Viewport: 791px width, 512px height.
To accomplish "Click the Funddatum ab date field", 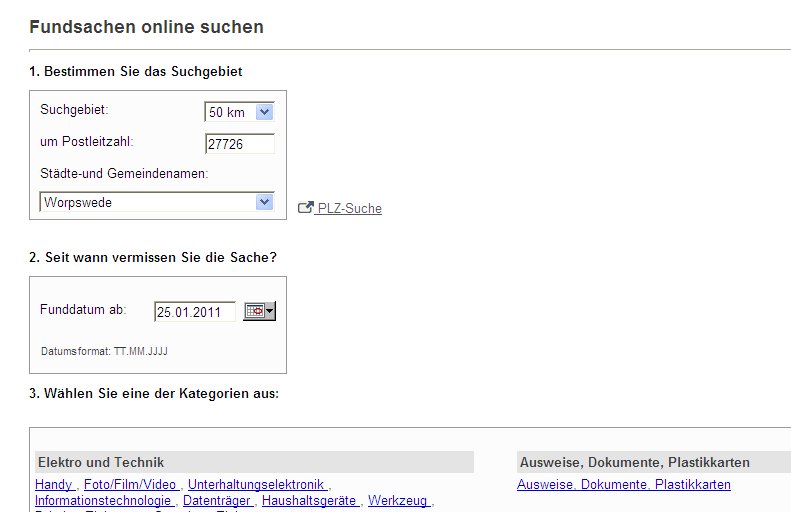I will pos(195,312).
